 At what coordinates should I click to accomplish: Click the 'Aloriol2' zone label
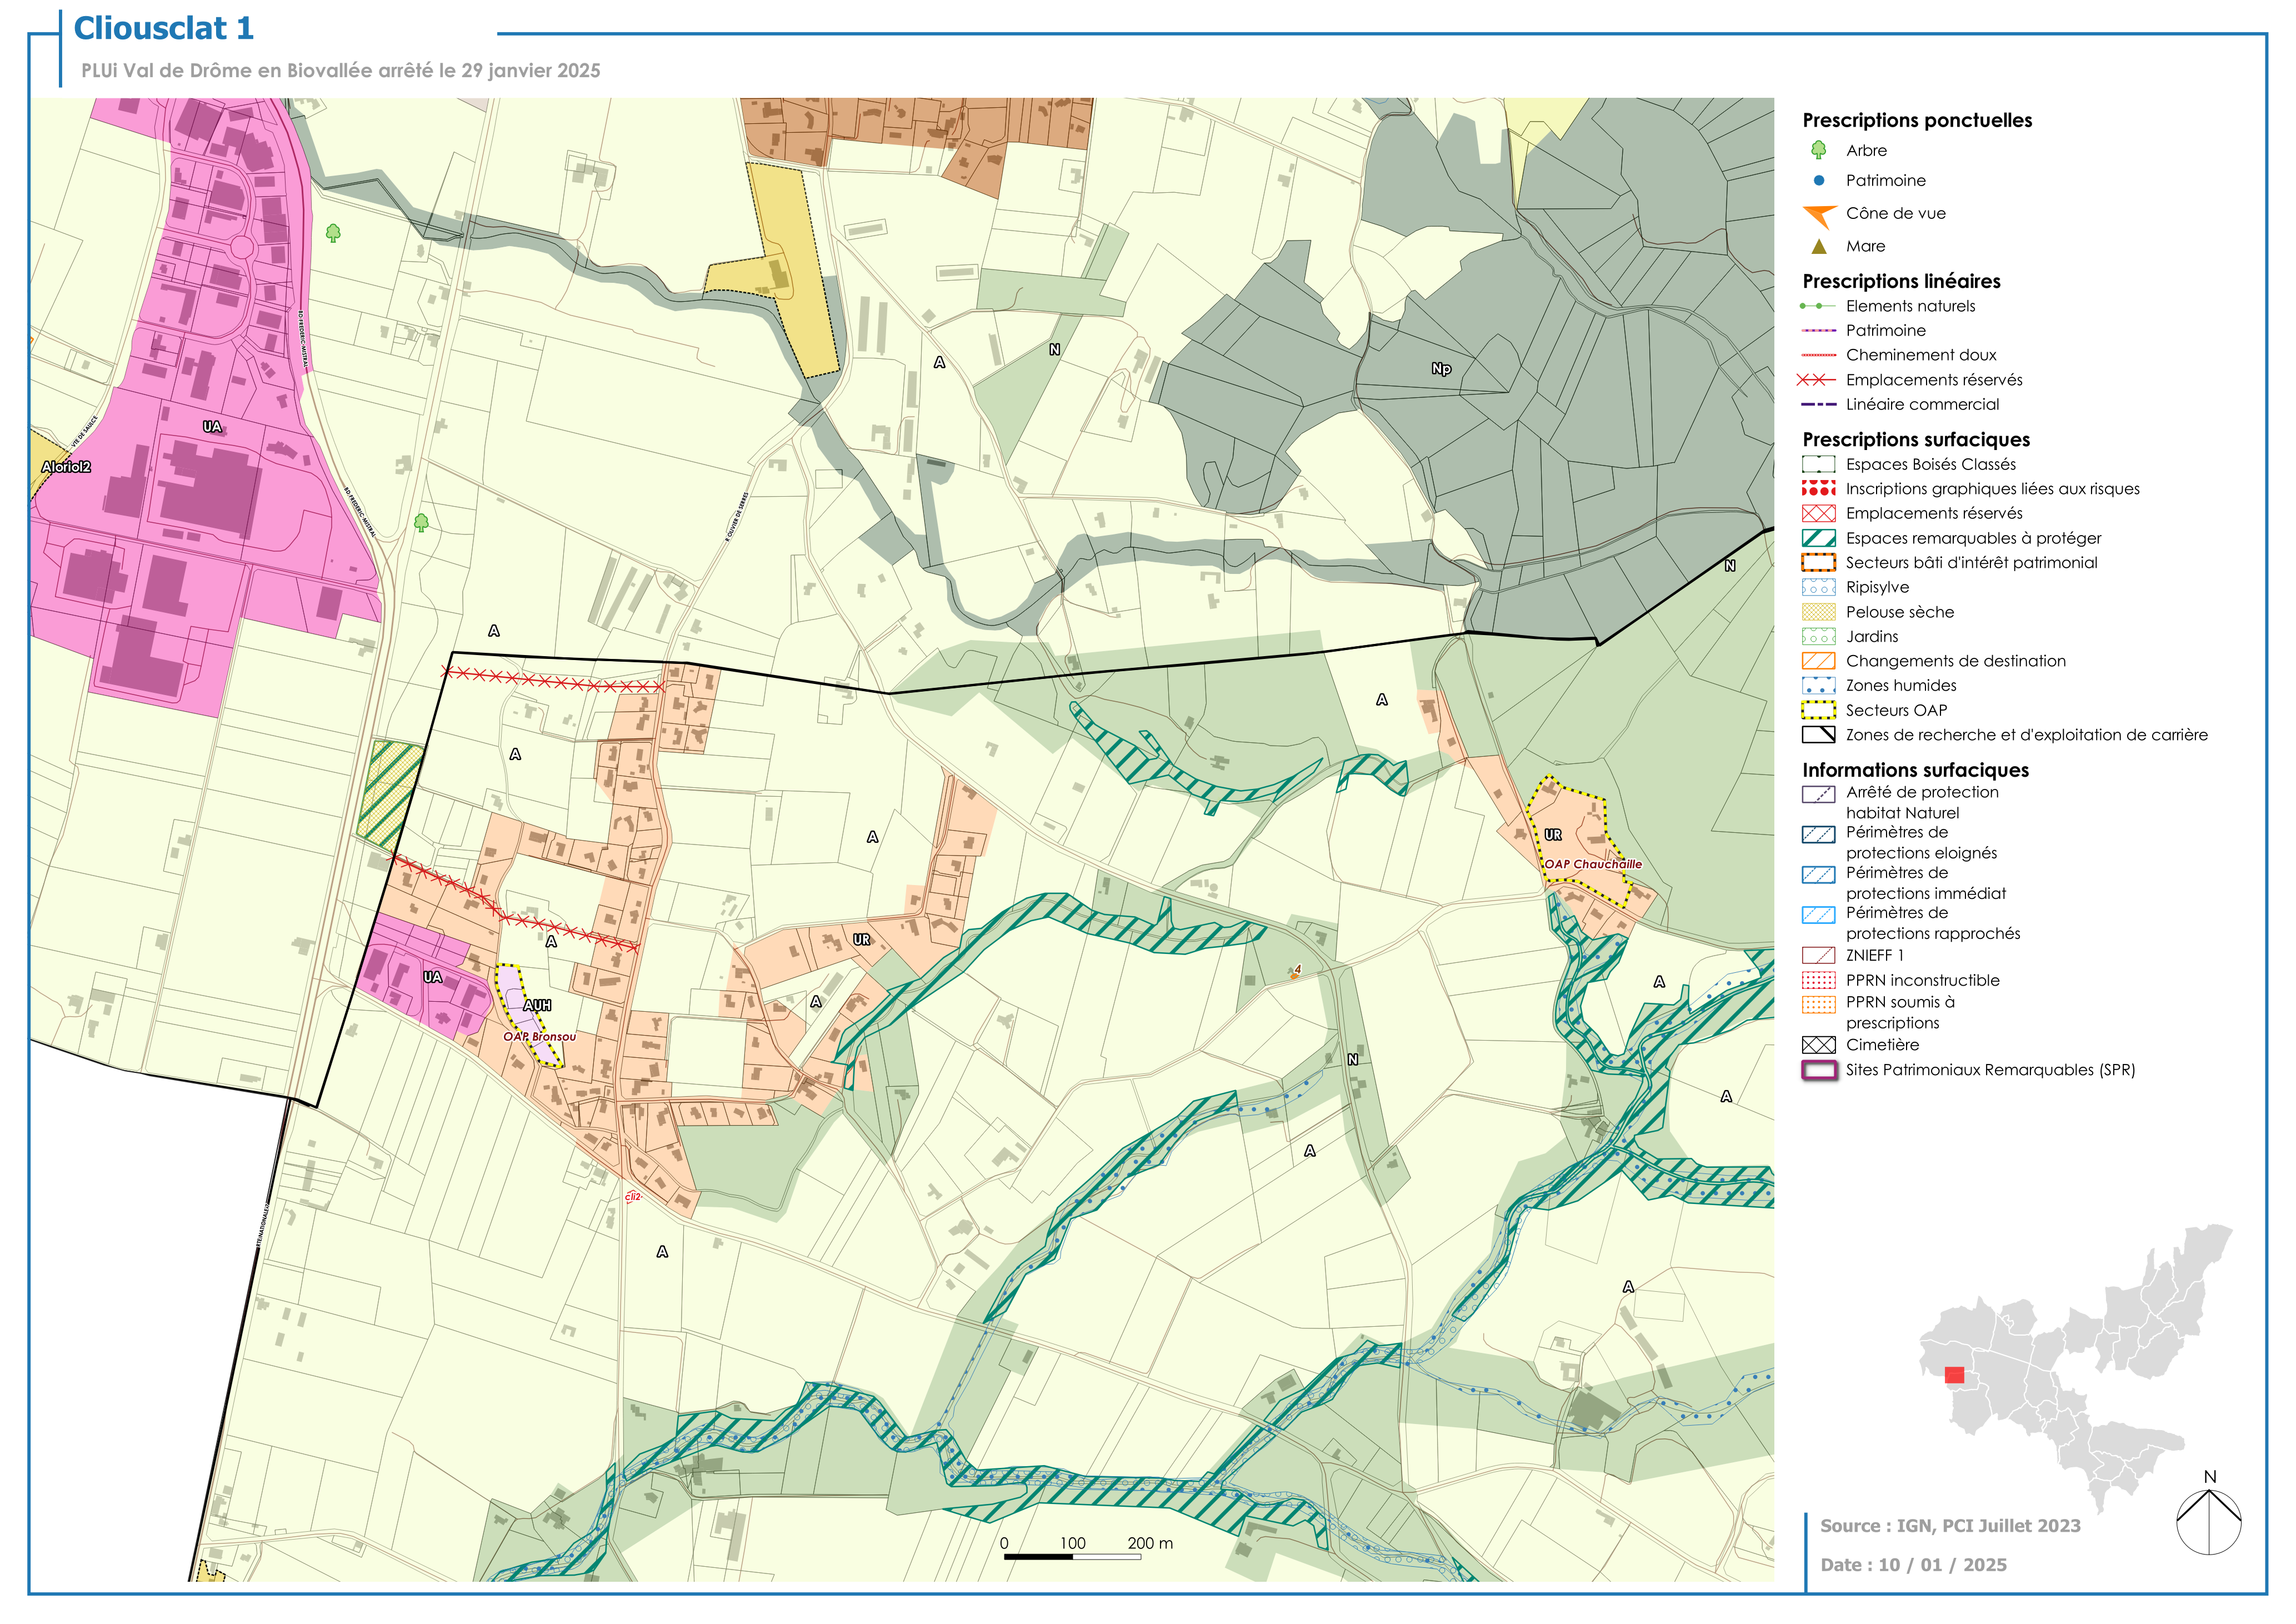pos(66,467)
